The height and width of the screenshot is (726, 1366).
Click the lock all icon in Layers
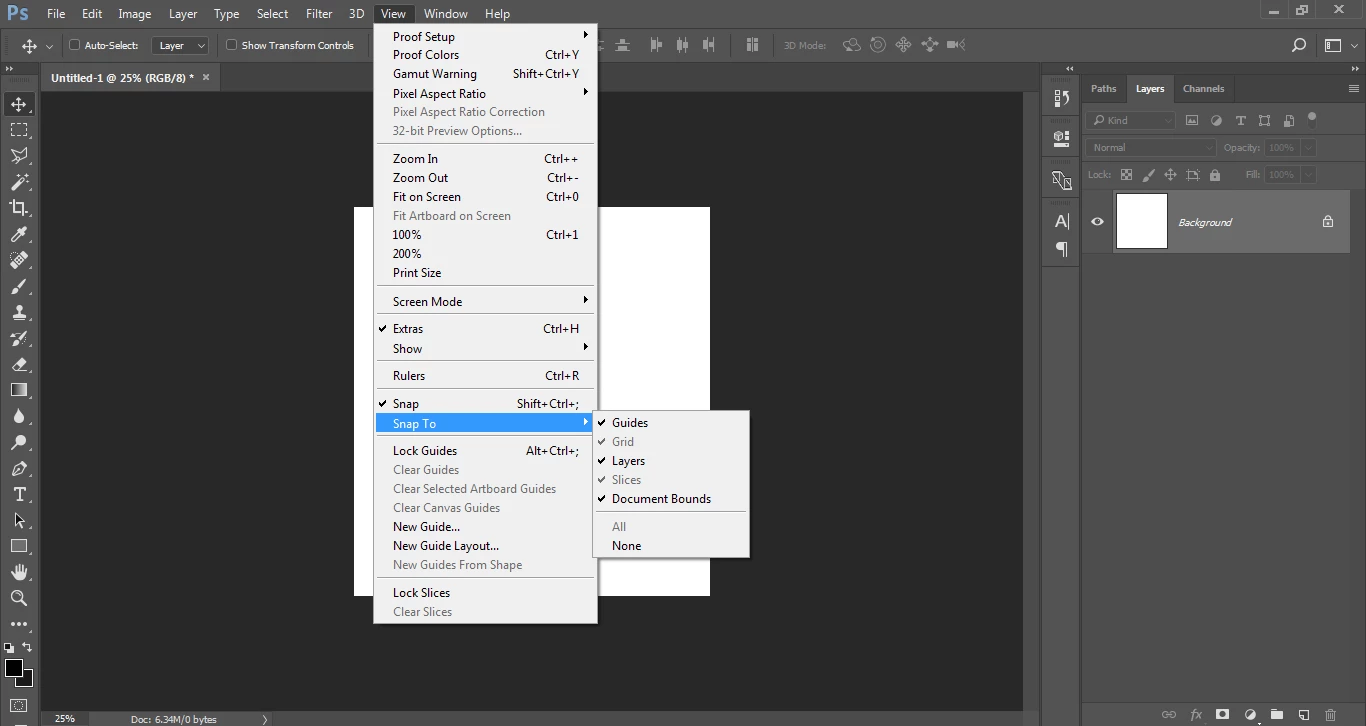(x=1215, y=175)
